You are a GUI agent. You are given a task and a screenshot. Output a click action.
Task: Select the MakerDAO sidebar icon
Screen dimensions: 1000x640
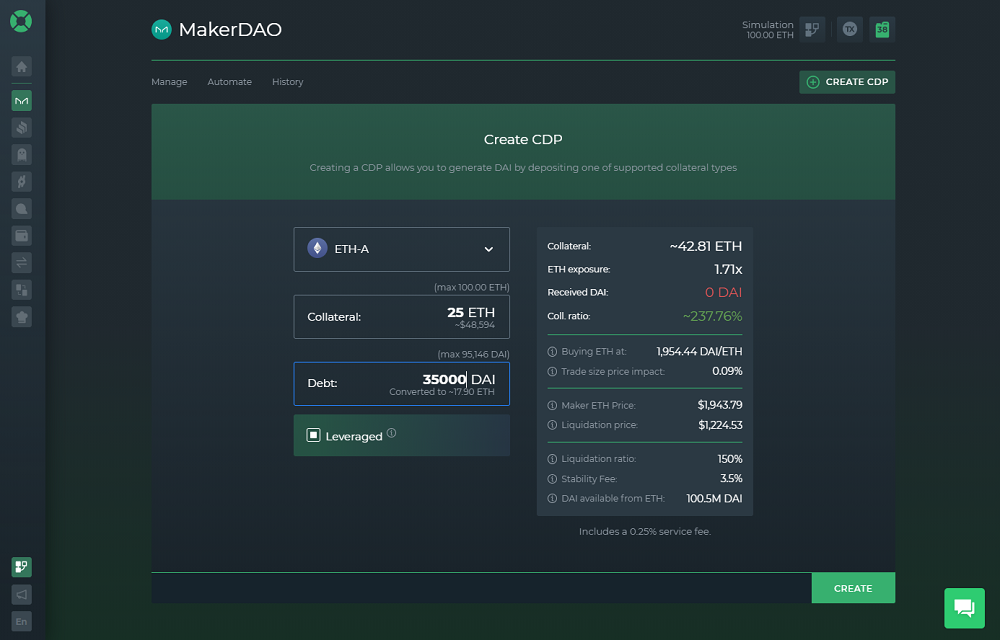point(22,101)
